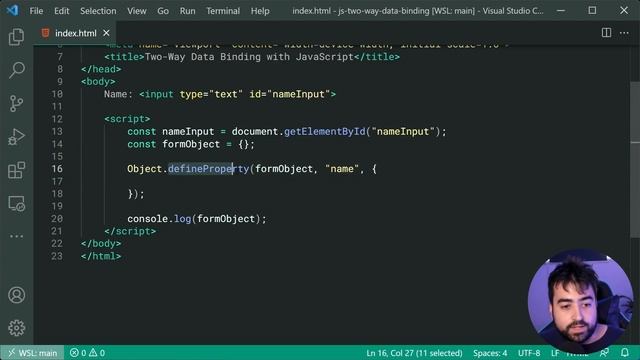Select the index.html editor tab
The height and width of the screenshot is (360, 640).
pos(75,33)
